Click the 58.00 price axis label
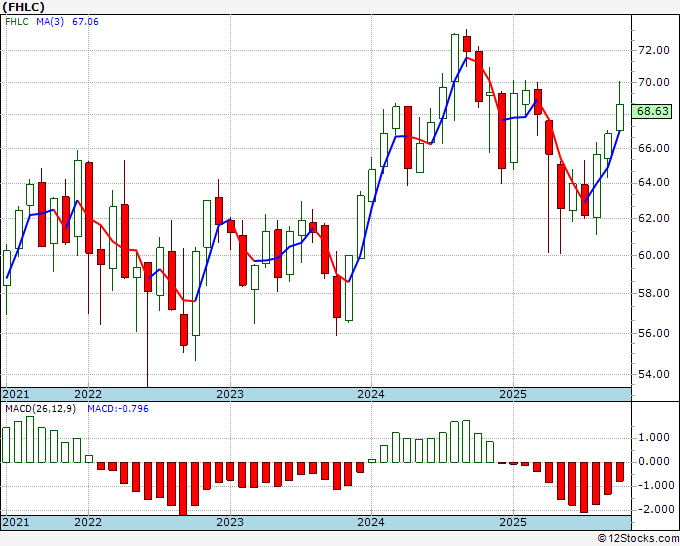680x546 pixels. 654,293
